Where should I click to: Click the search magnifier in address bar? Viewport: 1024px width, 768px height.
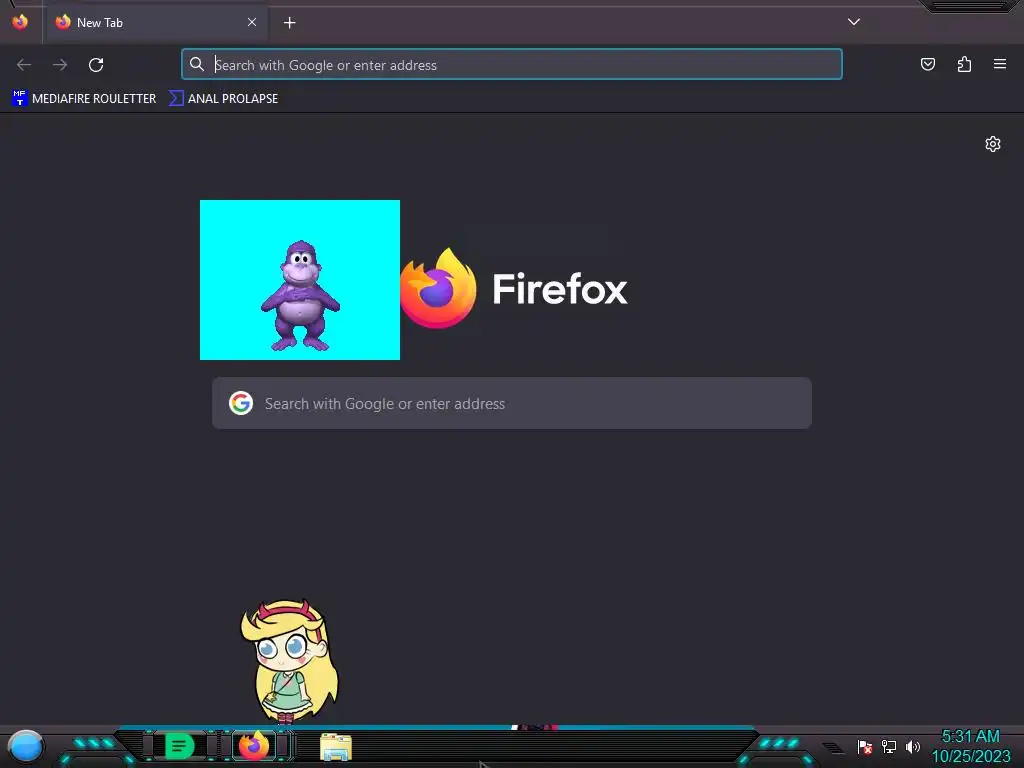click(197, 64)
